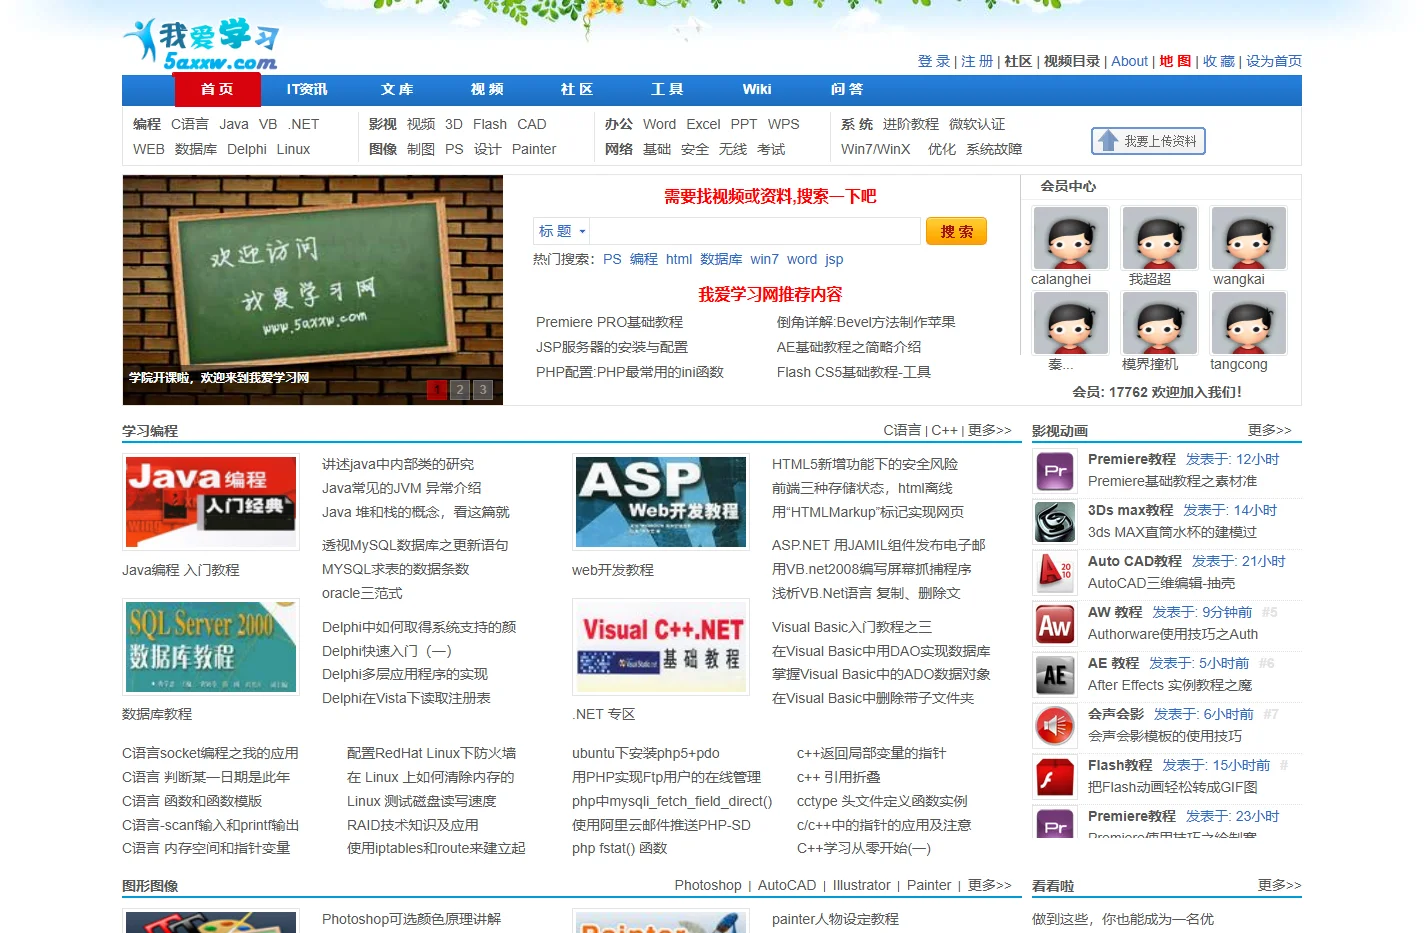Image resolution: width=1424 pixels, height=933 pixels.
Task: Switch banner to slide 3
Action: coord(482,390)
